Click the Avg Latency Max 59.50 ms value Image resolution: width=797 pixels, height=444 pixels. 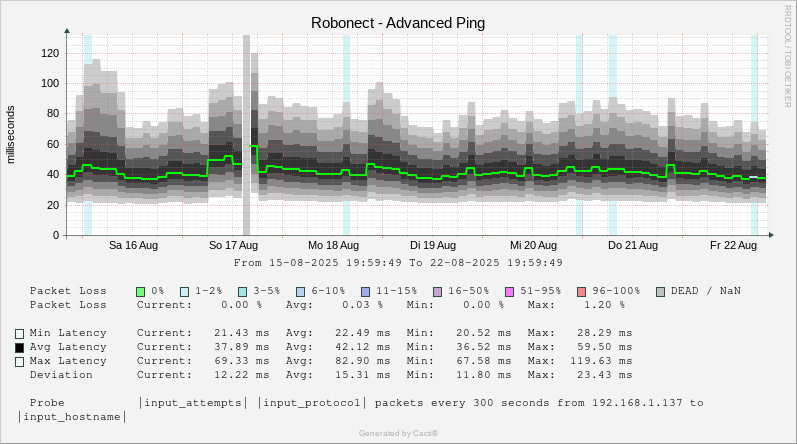(x=605, y=347)
